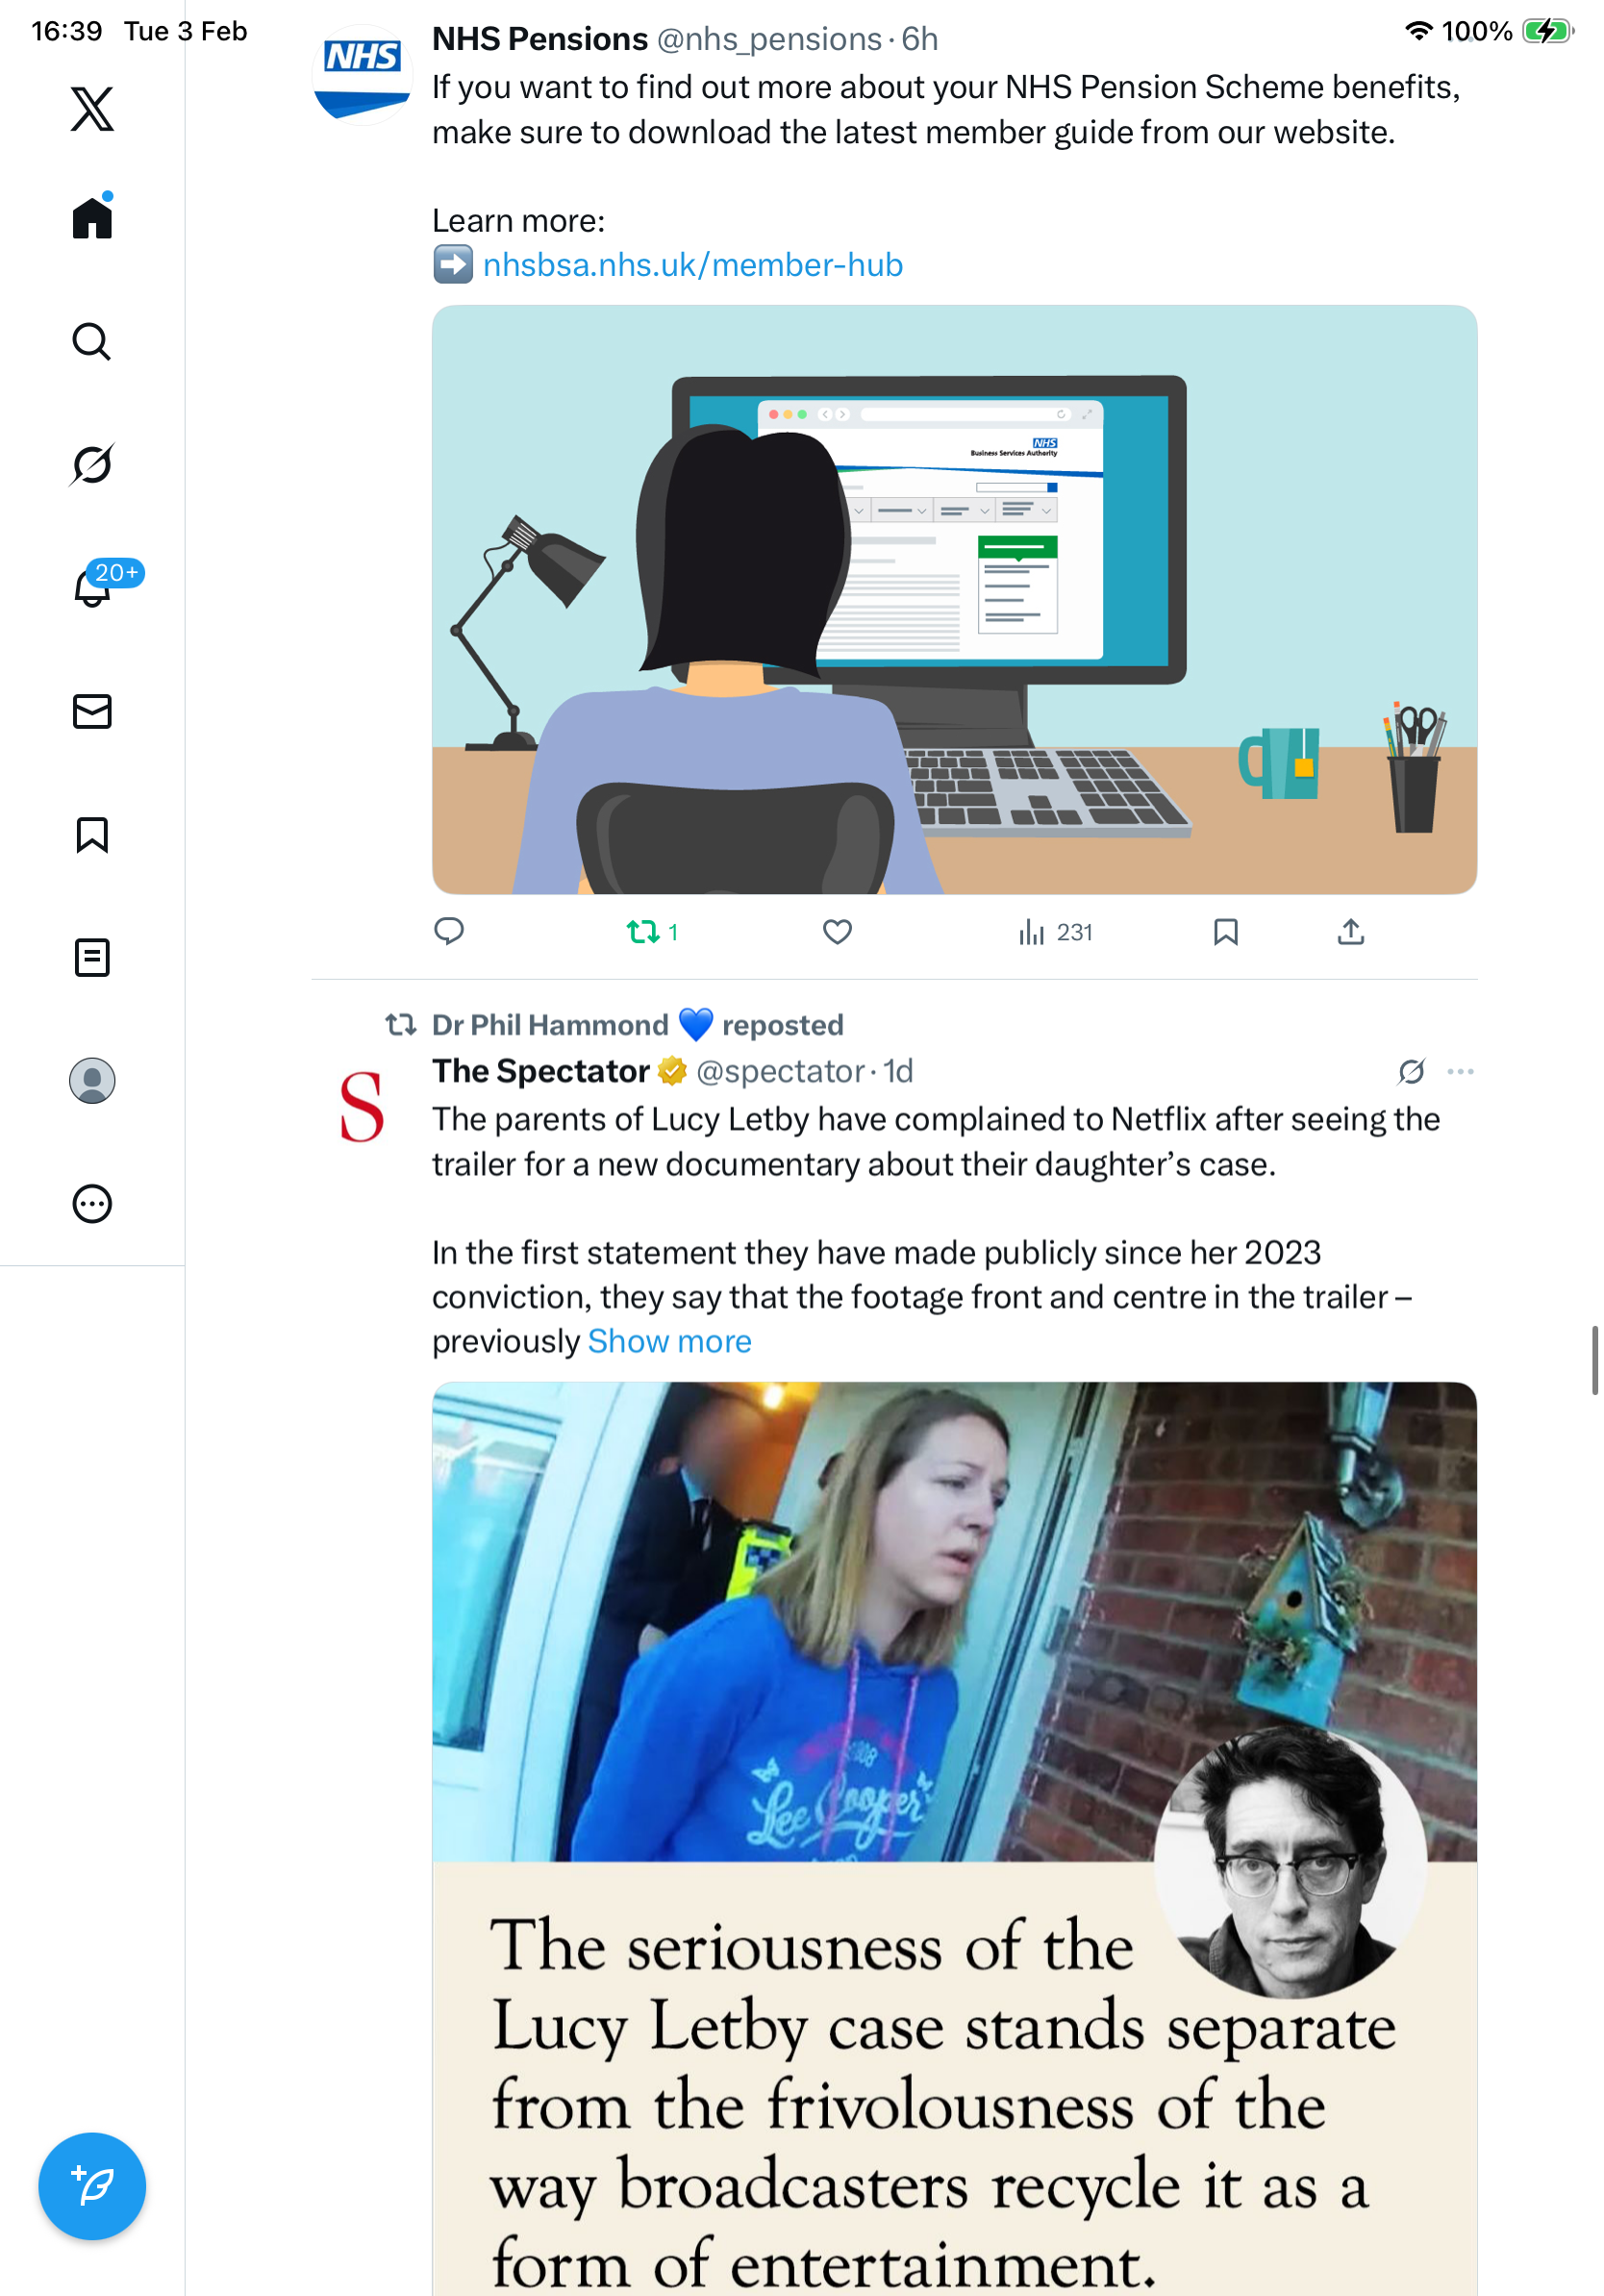The image size is (1604, 2296).
Task: Open Bookmarks from the sidebar
Action: tap(92, 835)
